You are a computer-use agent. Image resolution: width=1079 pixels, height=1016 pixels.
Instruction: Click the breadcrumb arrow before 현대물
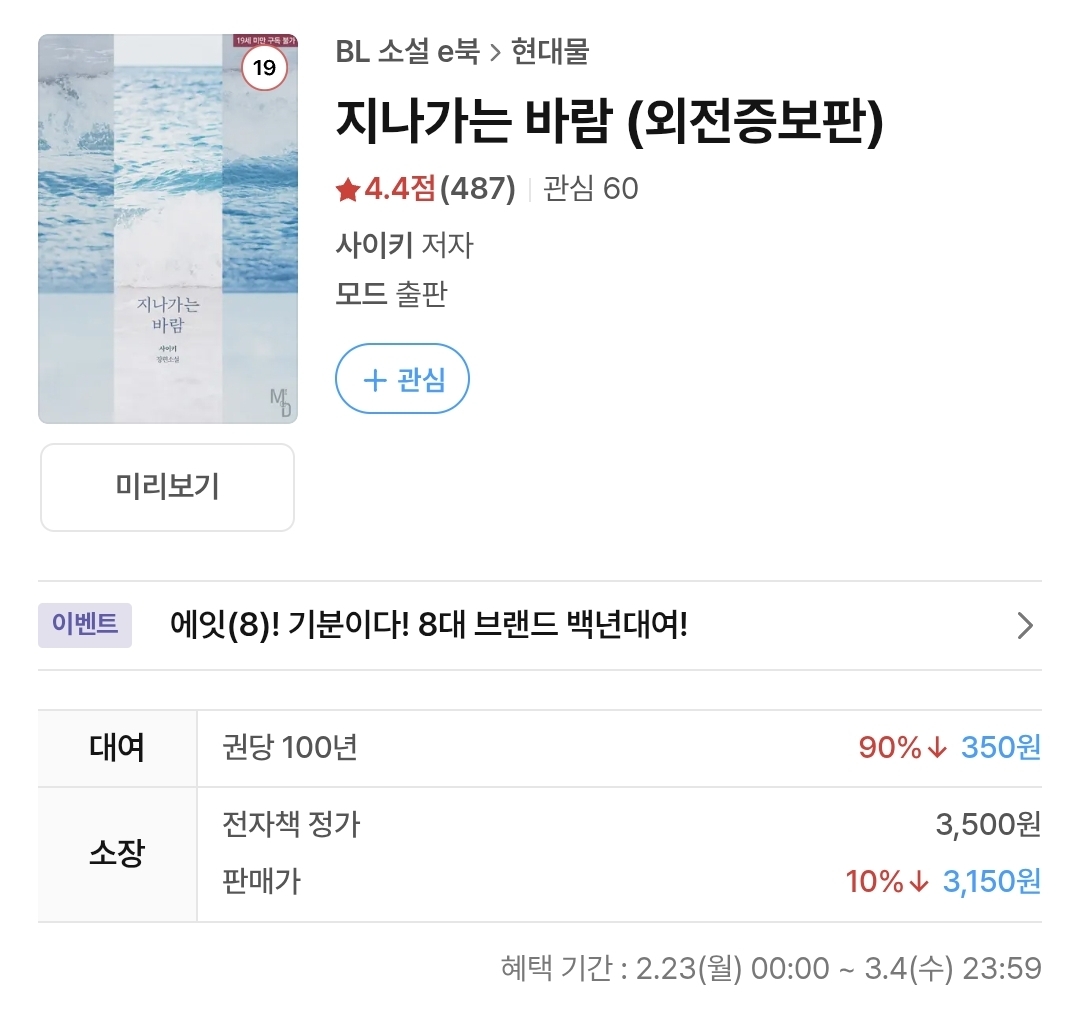point(495,53)
